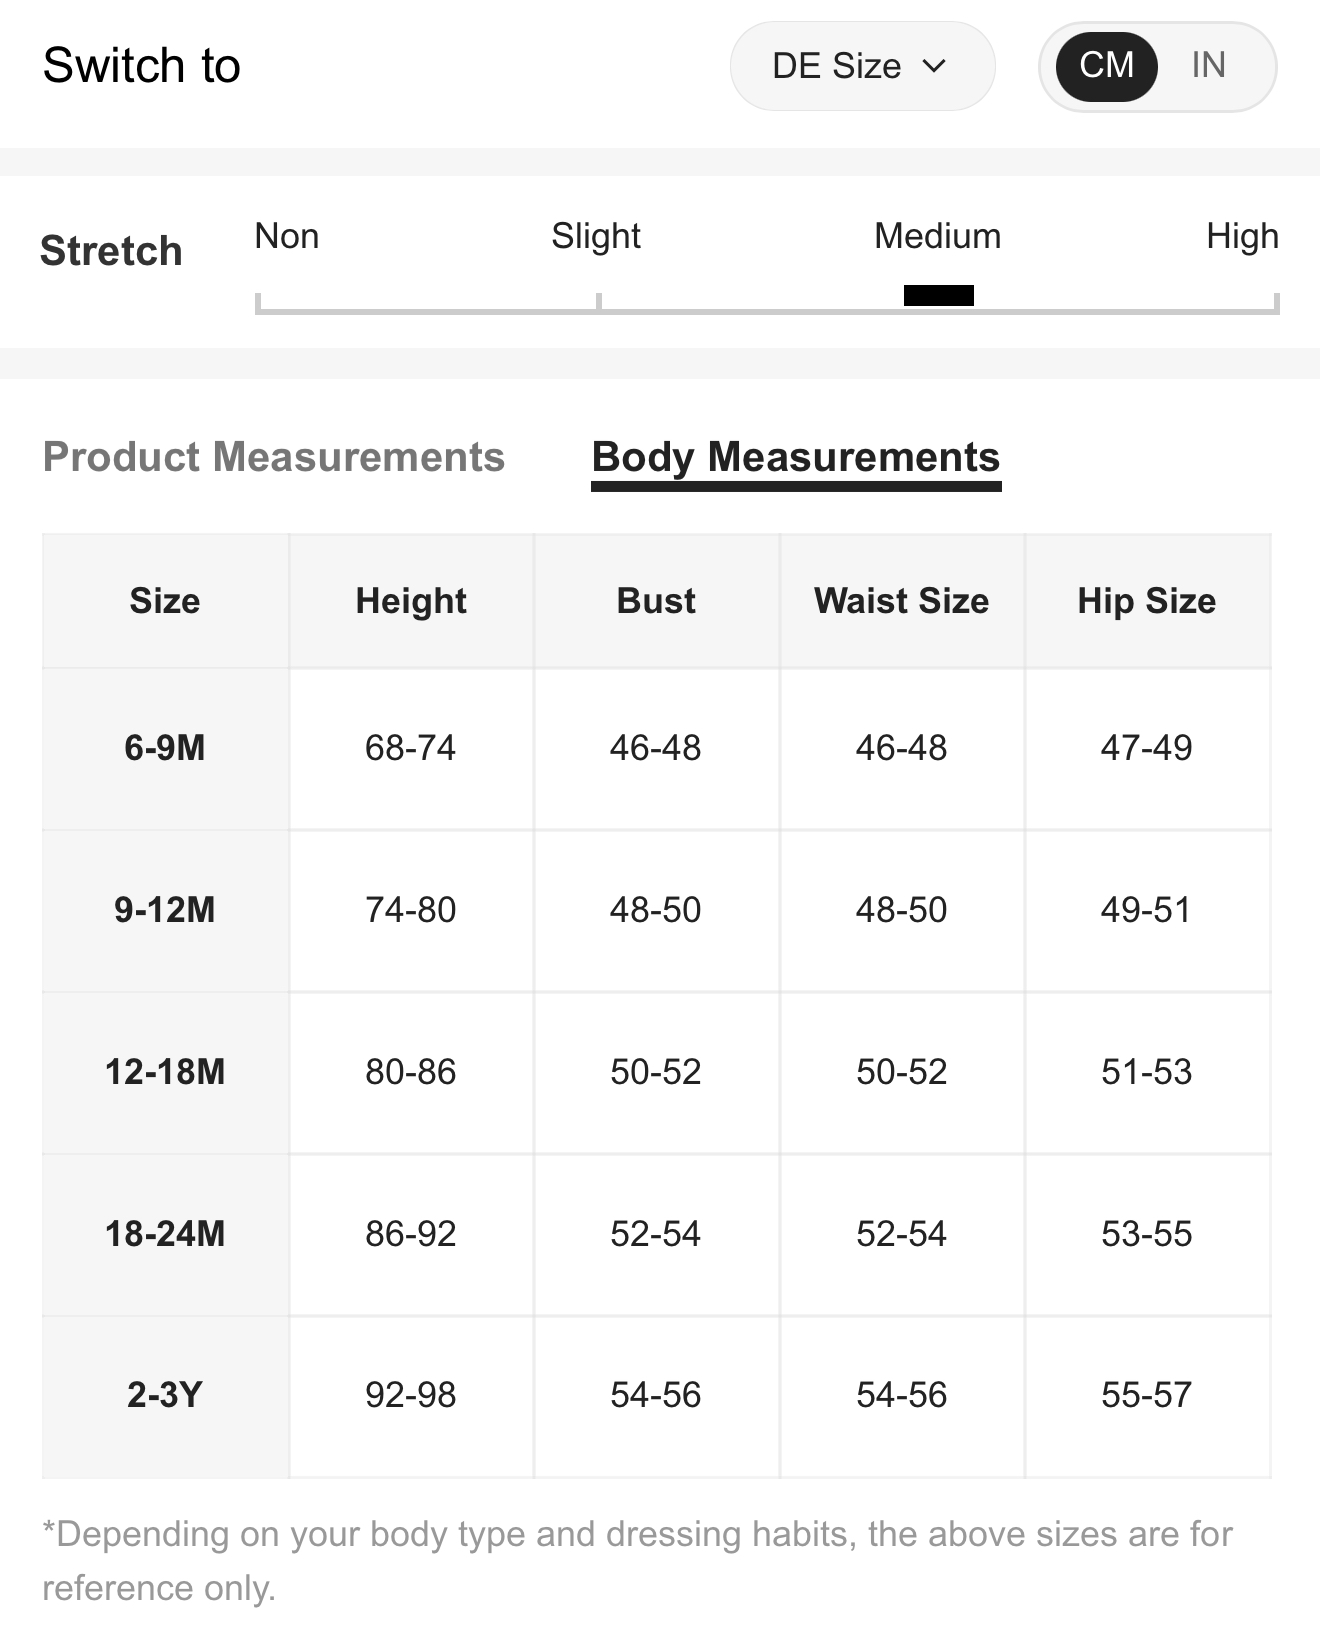The image size is (1320, 1627).
Task: Click the chevron arrow beside DE Size
Action: (x=934, y=66)
